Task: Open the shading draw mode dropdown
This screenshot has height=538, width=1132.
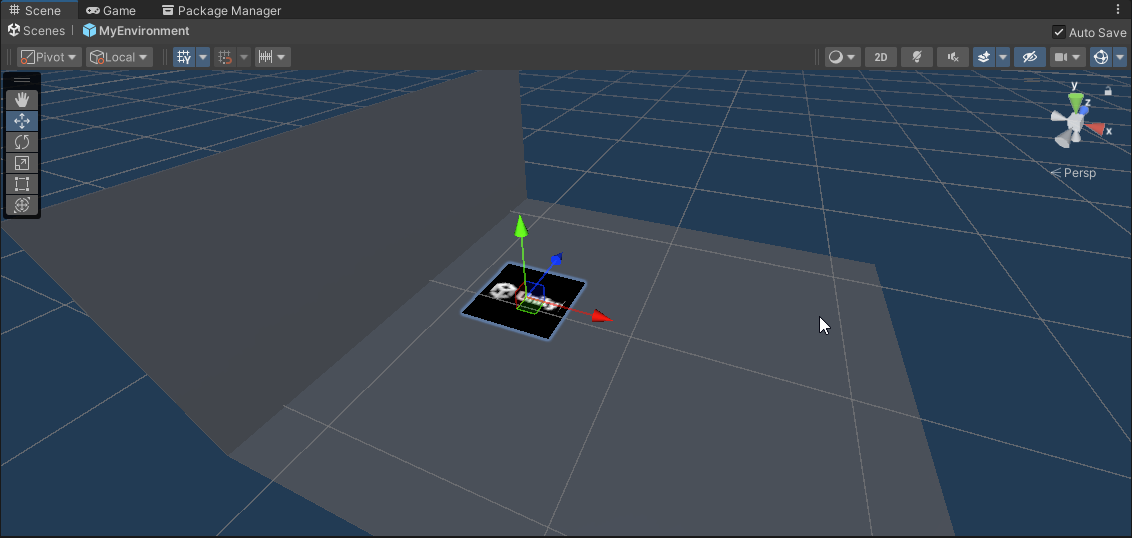Action: [843, 57]
